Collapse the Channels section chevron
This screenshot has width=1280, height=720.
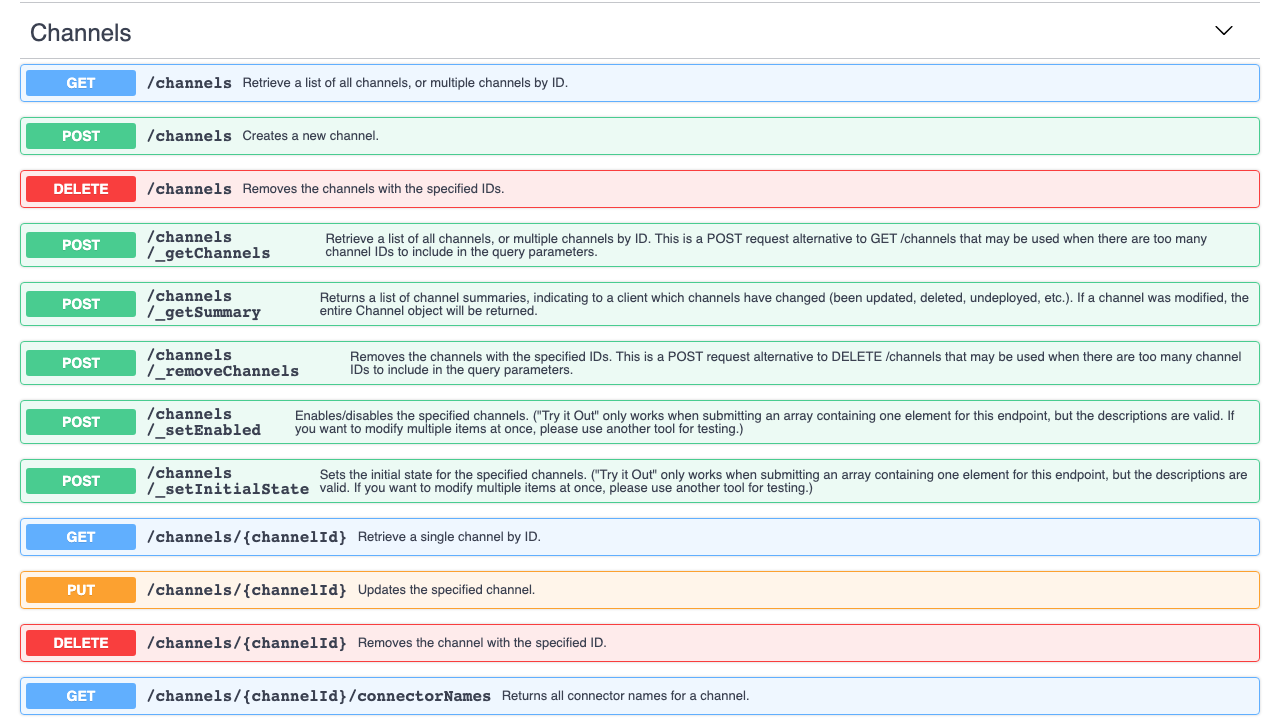1223,31
